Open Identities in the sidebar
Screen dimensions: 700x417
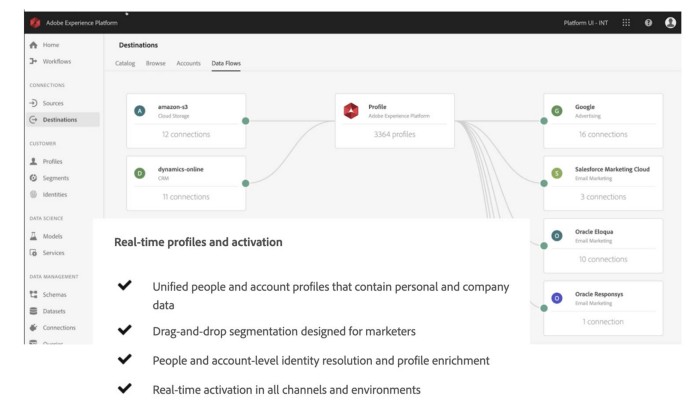pyautogui.click(x=55, y=194)
